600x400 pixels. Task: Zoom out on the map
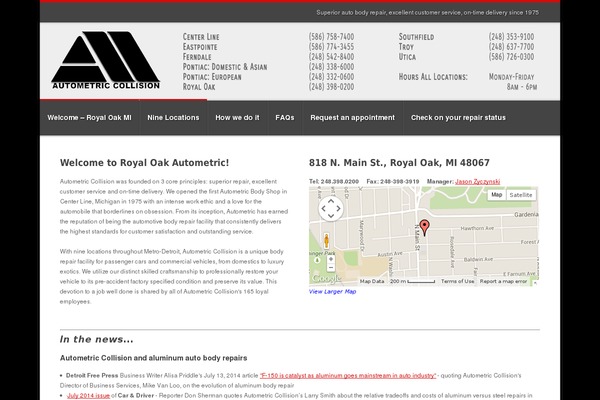pyautogui.click(x=331, y=268)
